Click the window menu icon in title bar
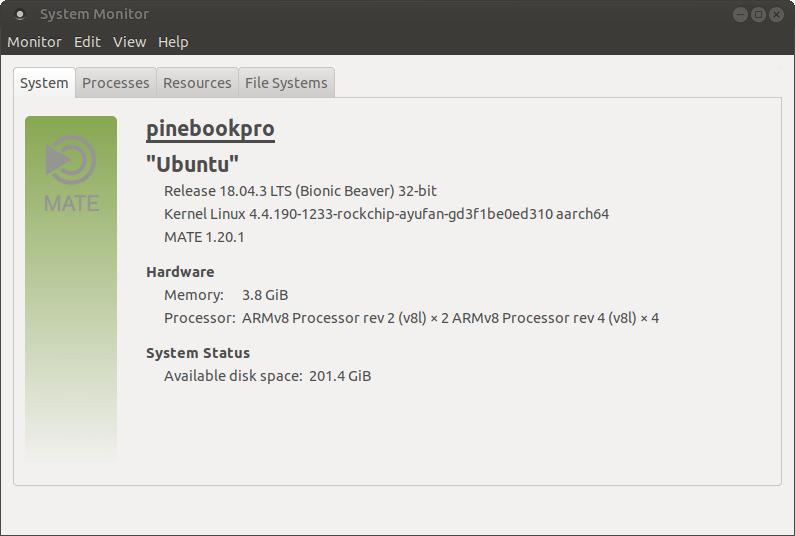This screenshot has height=536, width=795. tap(20, 14)
